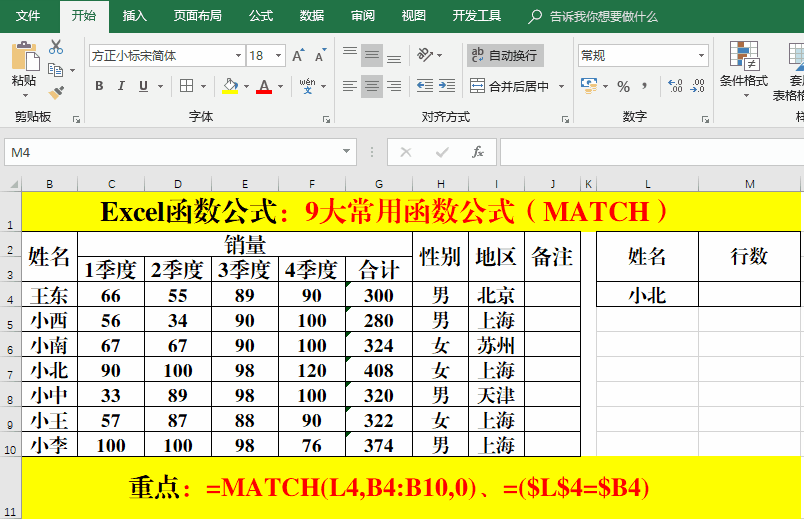Click the percent style icon

pyautogui.click(x=623, y=86)
